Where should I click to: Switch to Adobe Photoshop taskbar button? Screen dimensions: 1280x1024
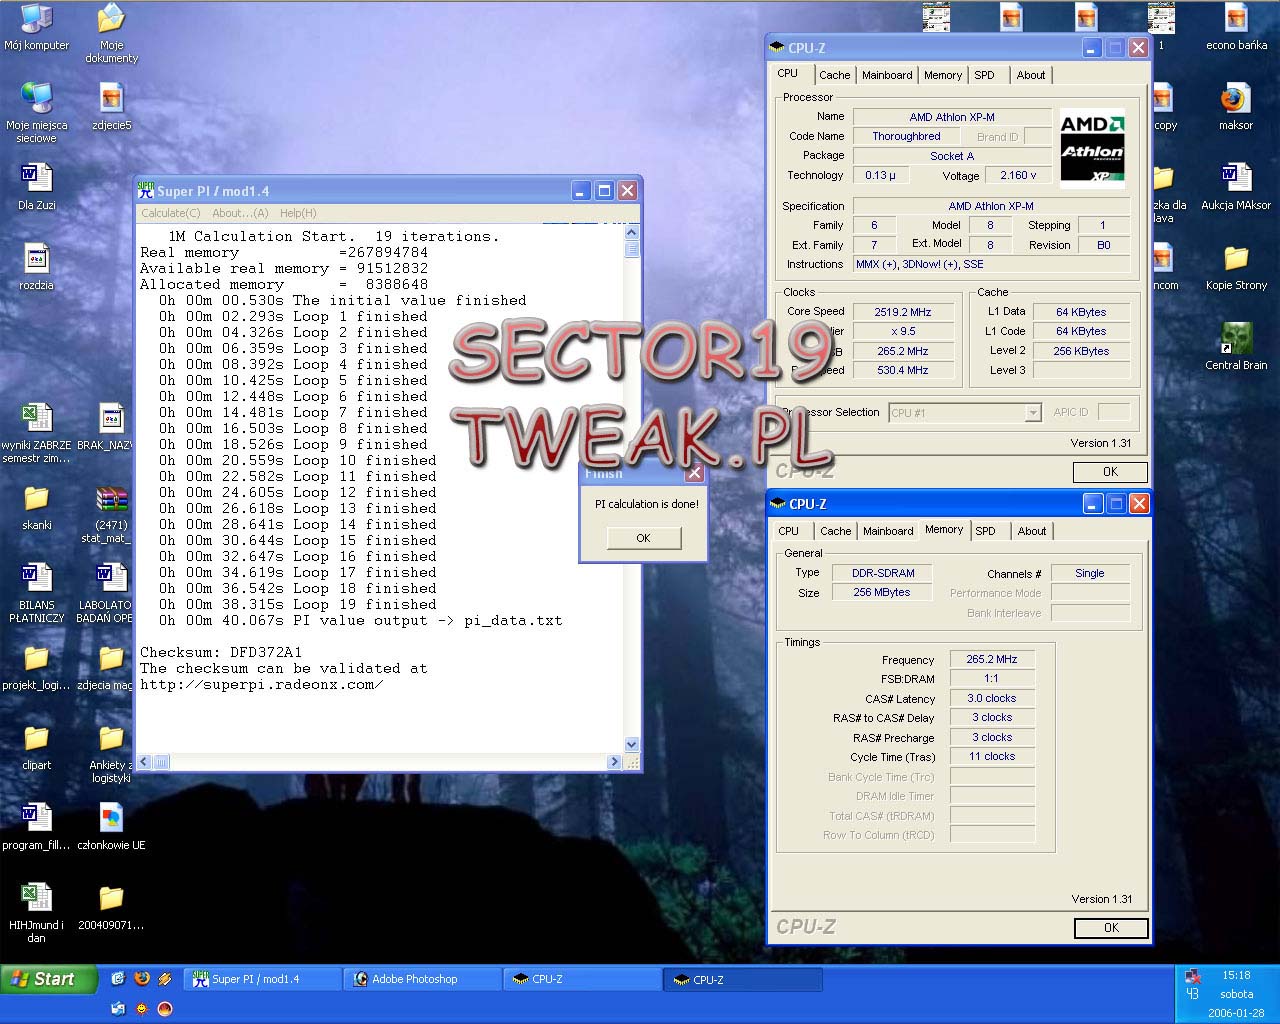pos(422,979)
